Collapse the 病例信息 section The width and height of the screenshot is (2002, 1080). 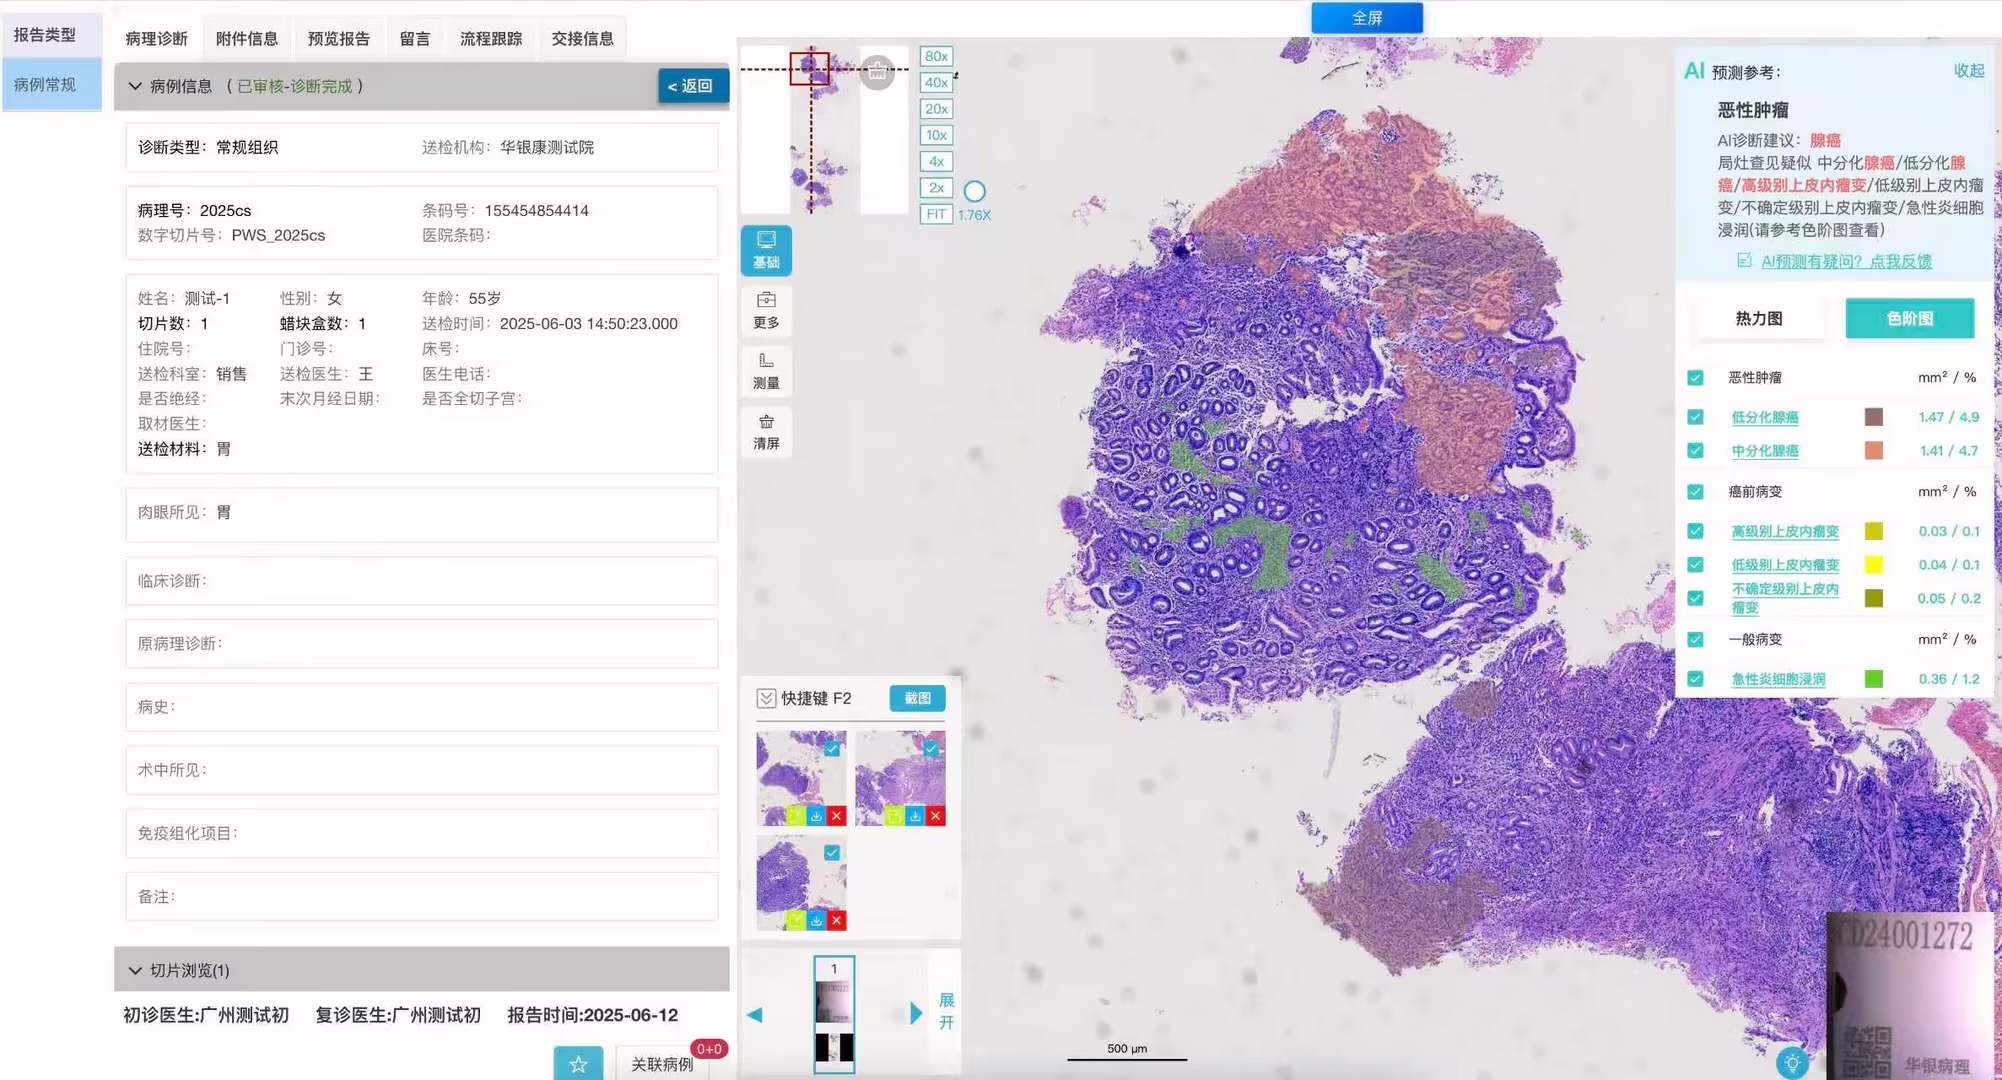coord(135,86)
